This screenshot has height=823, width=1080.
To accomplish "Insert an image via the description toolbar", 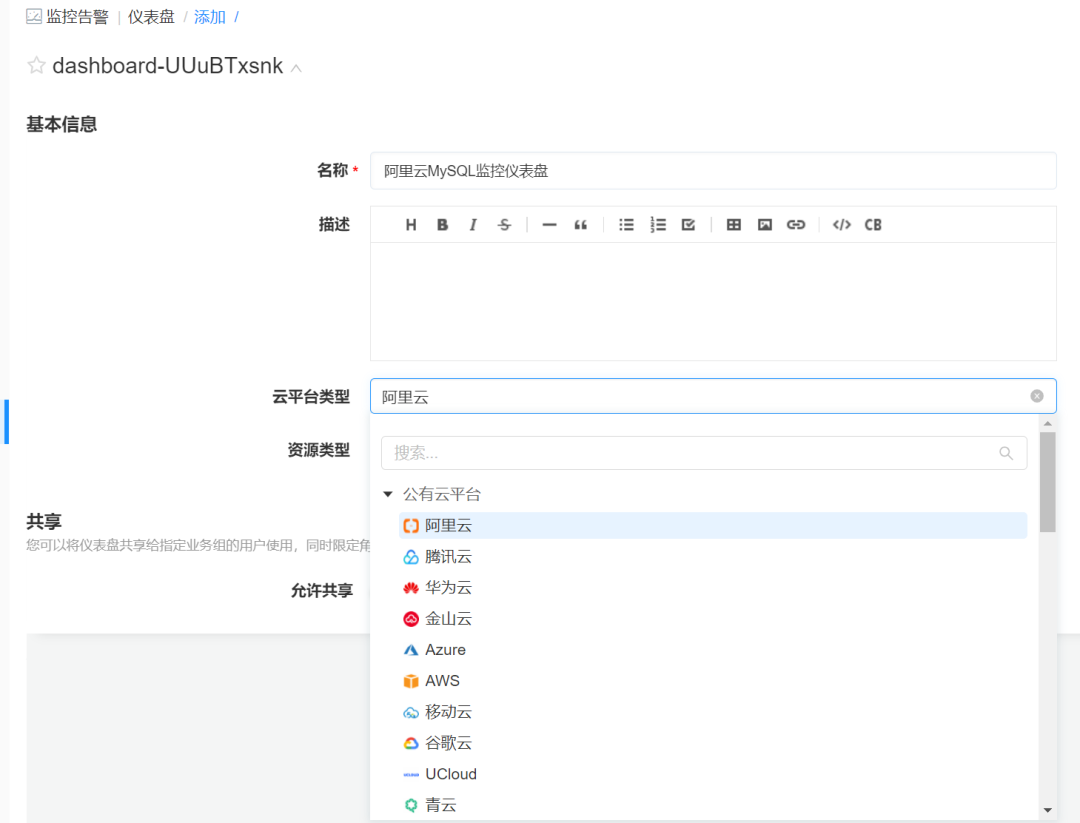I will point(764,224).
